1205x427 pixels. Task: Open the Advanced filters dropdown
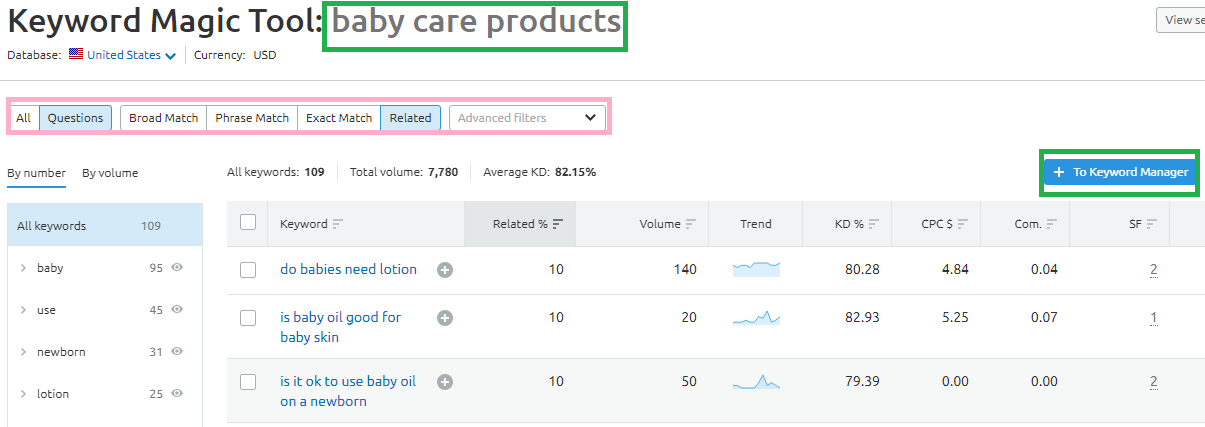pos(527,118)
